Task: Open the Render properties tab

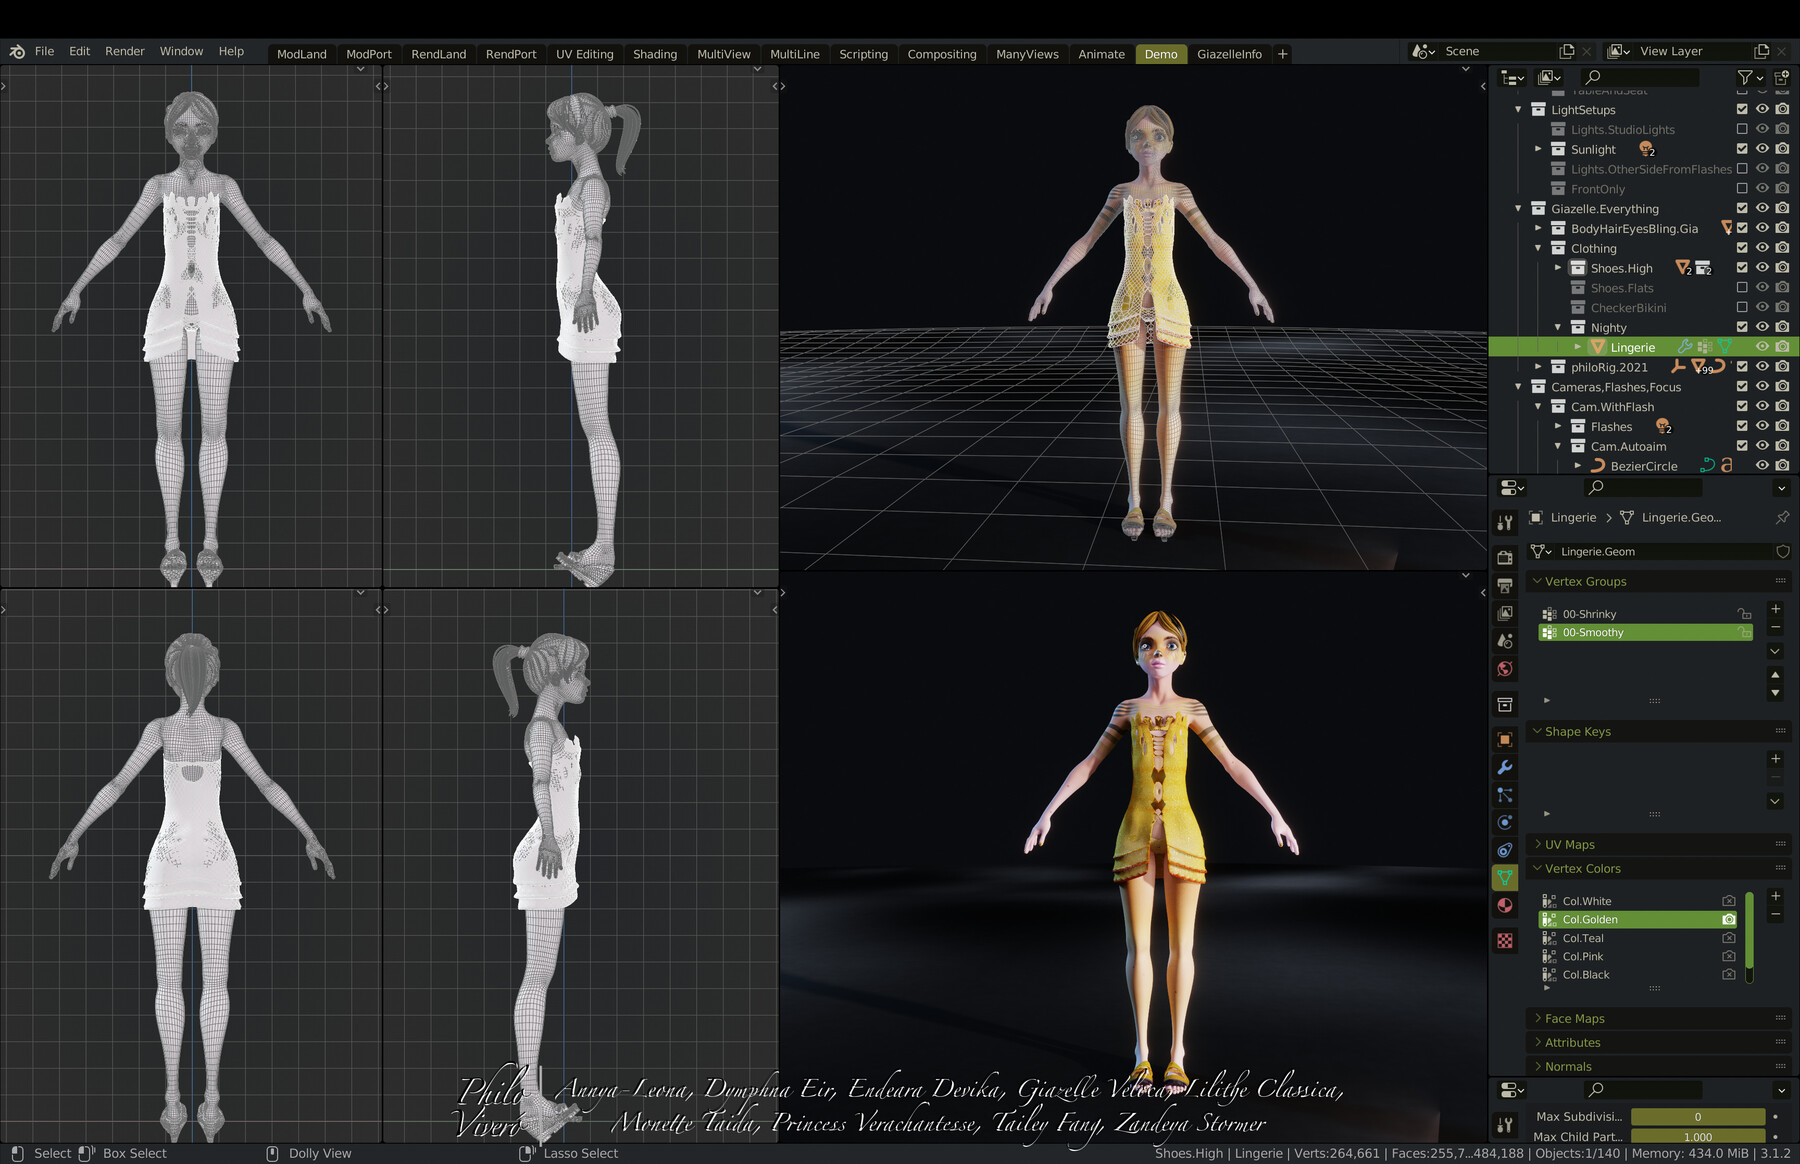Action: click(1505, 558)
